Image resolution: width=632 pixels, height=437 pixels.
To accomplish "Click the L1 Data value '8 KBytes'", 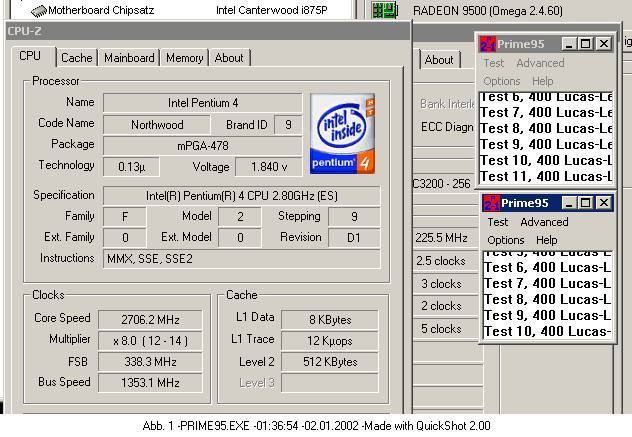I will click(330, 320).
